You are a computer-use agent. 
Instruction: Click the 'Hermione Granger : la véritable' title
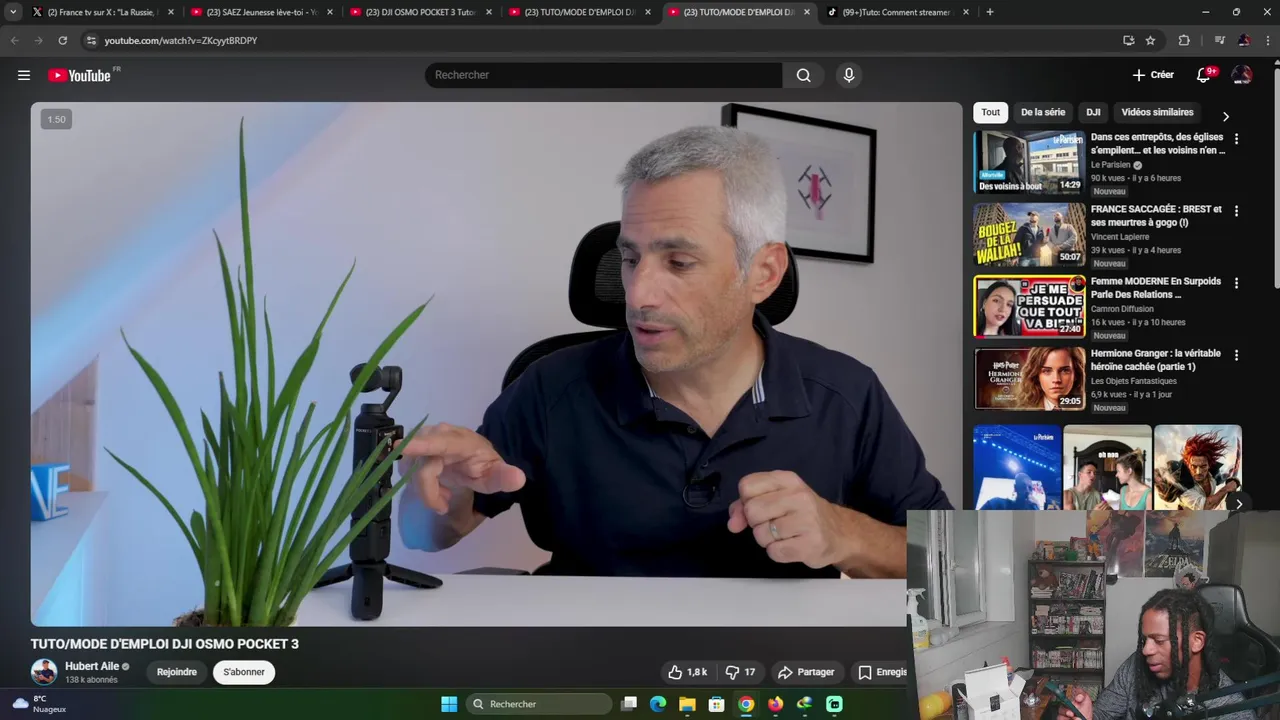pyautogui.click(x=1155, y=359)
